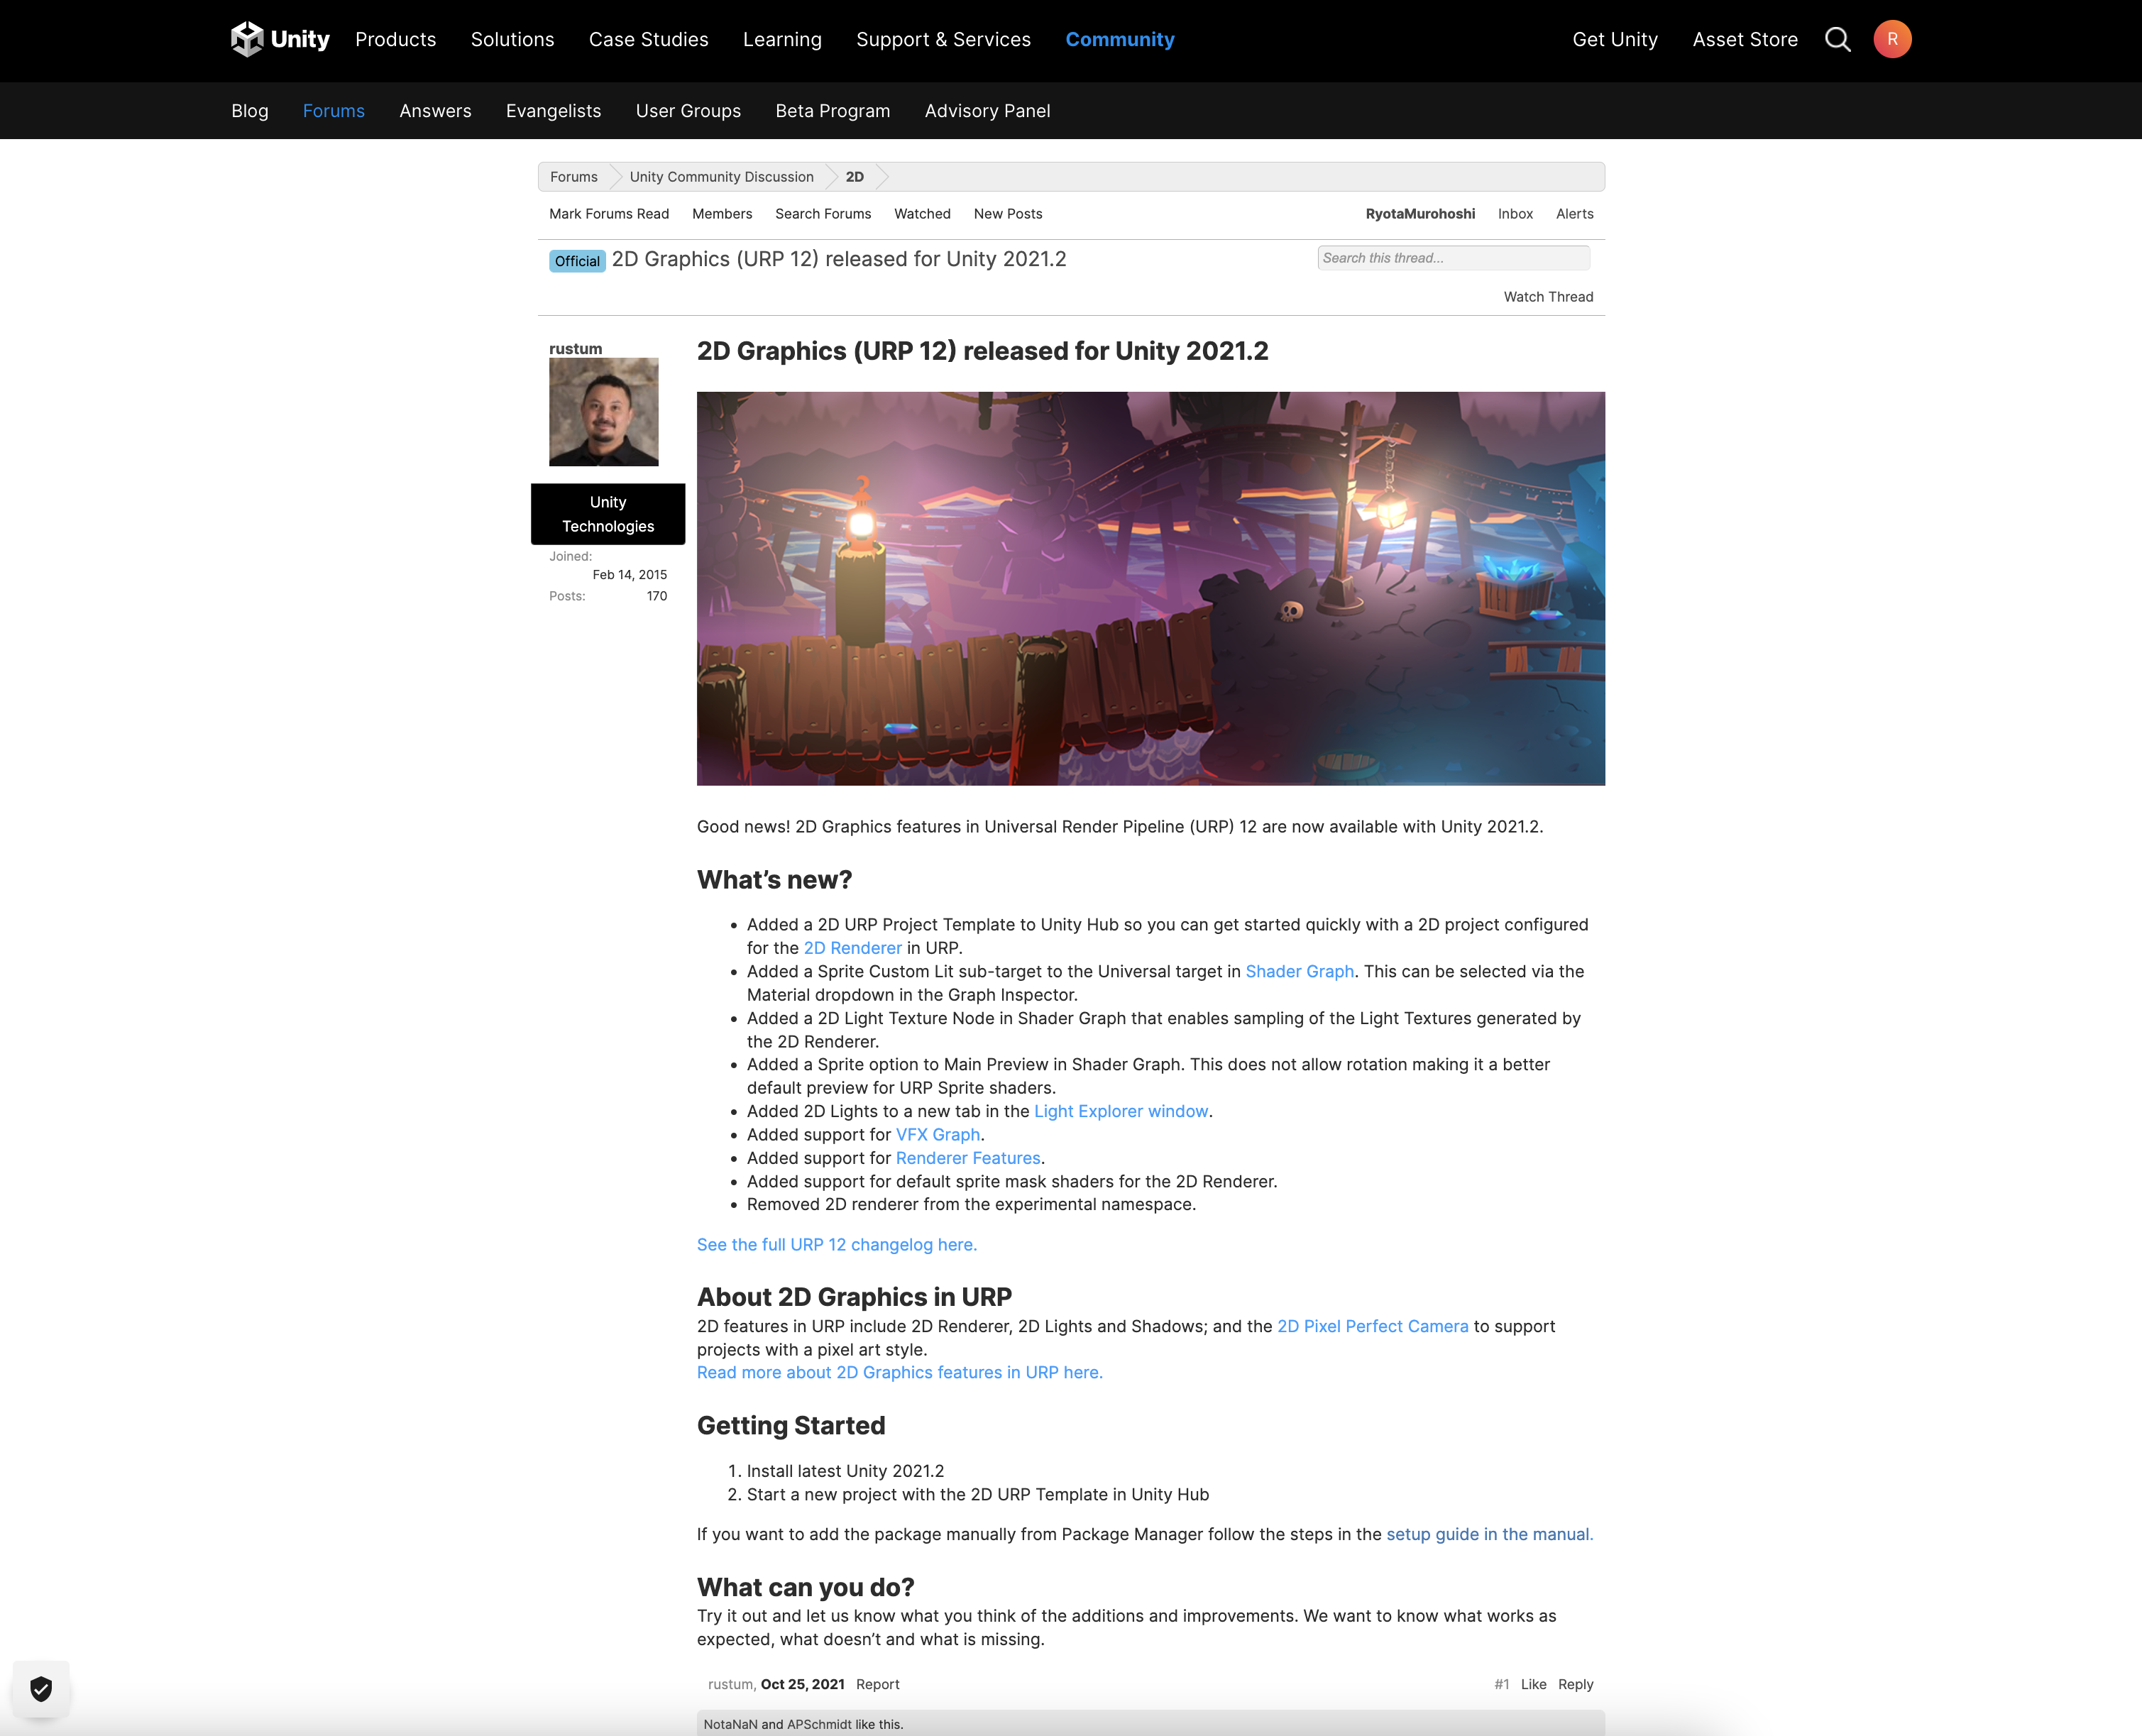Switch to the Answers section
The height and width of the screenshot is (1736, 2142).
[434, 111]
